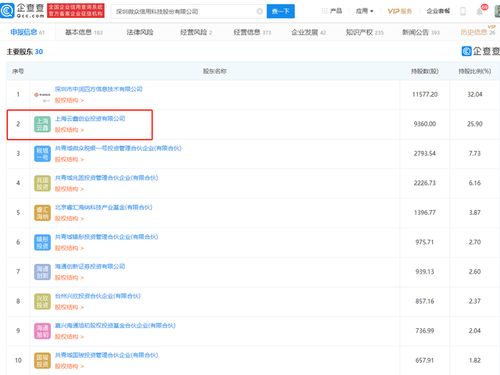Open 股权结构 for shareholder row 8

point(69,307)
